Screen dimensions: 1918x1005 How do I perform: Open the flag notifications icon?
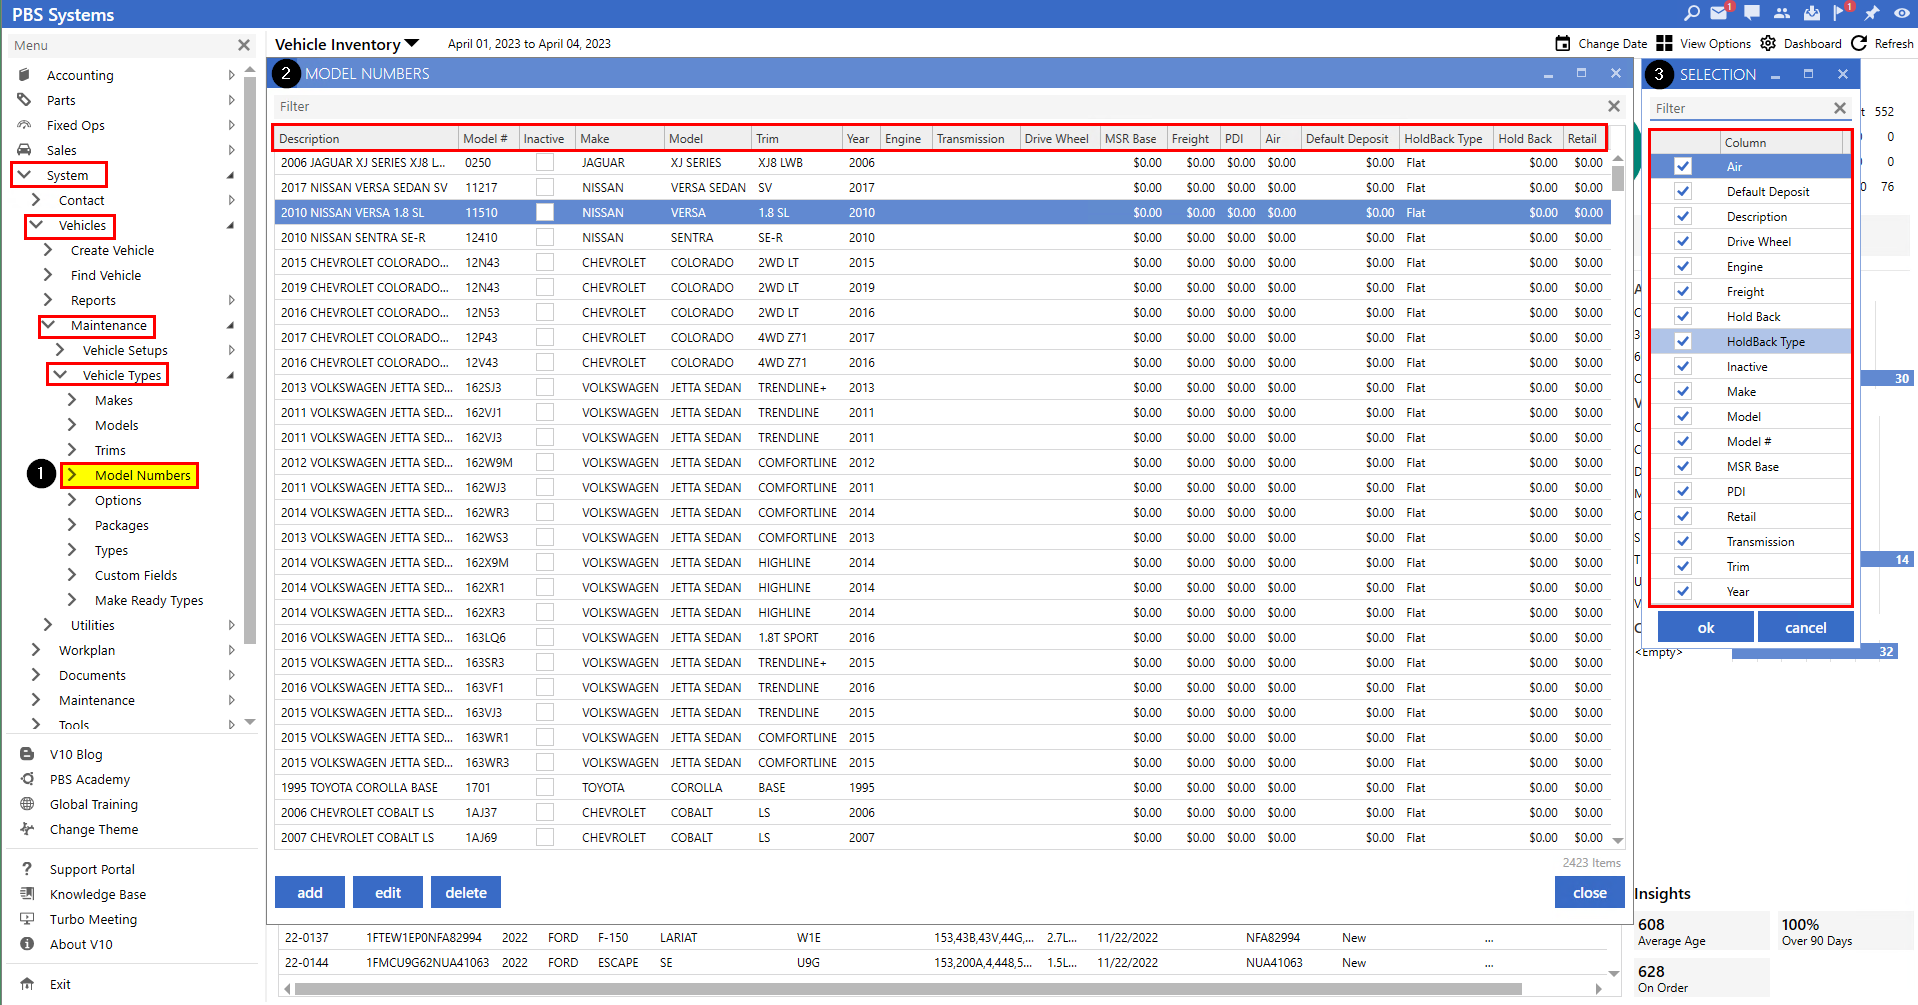coord(1840,13)
